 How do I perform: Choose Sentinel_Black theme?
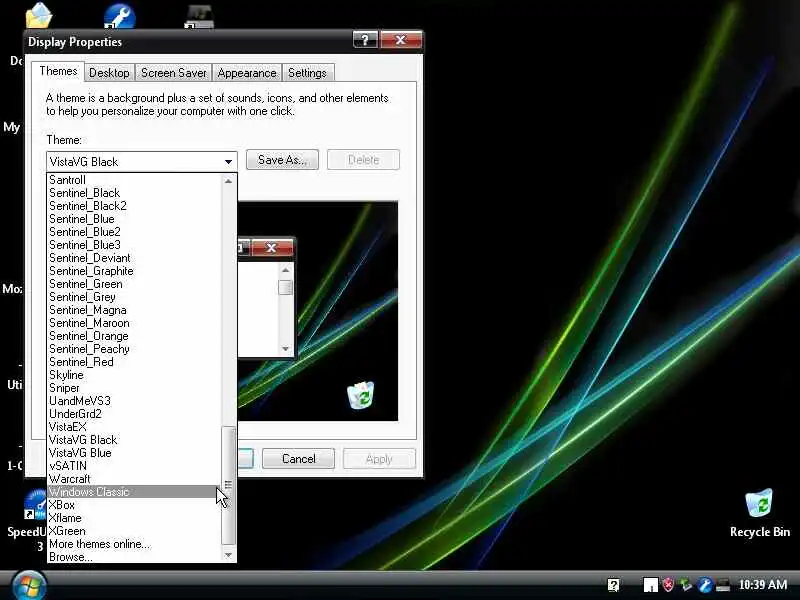[x=135, y=193]
